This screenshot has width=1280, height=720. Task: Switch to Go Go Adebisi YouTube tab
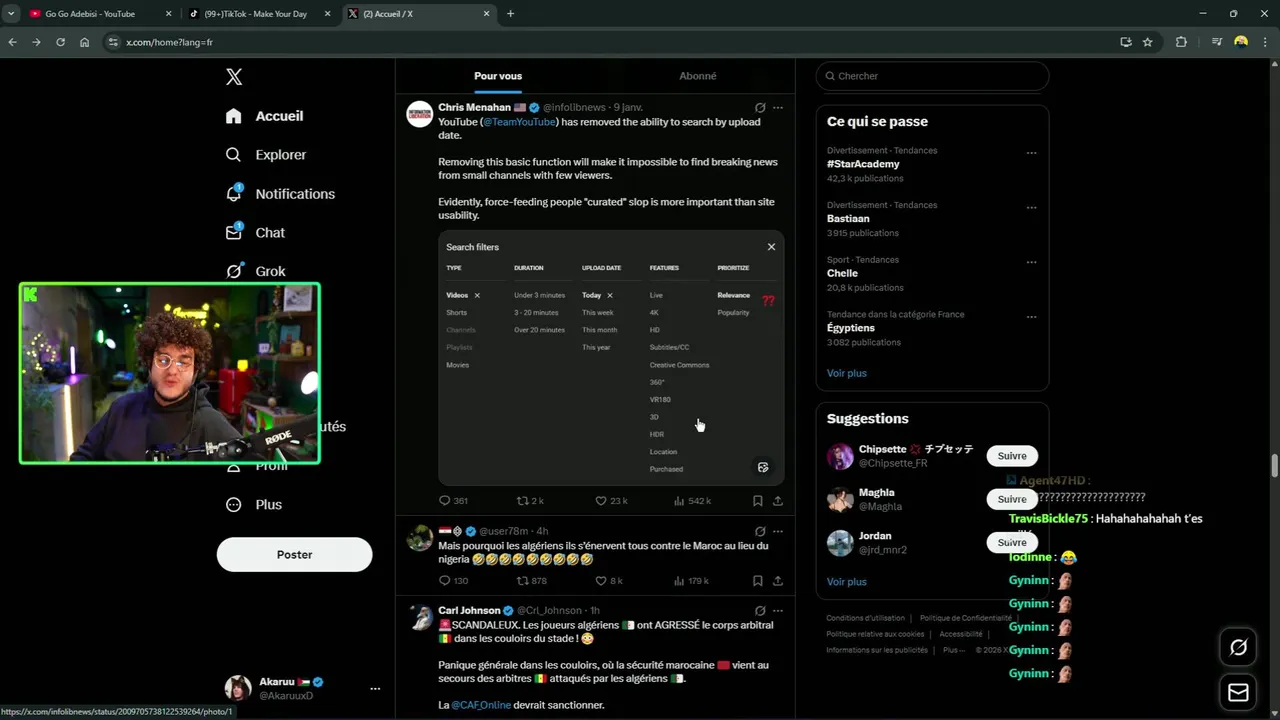tap(100, 14)
